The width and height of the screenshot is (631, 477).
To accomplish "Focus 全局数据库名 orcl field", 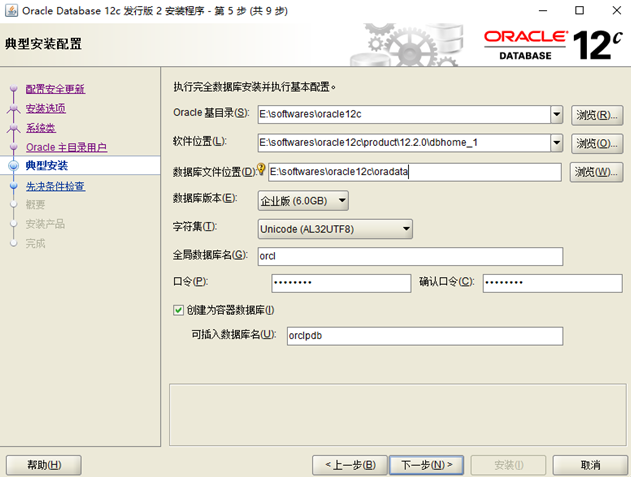I will click(x=410, y=256).
